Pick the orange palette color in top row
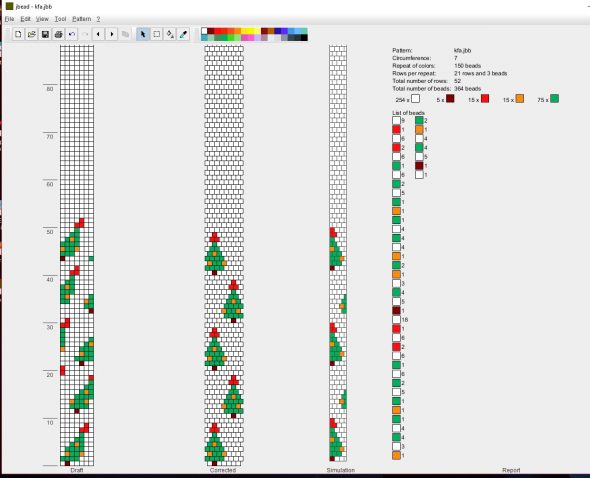590x478 pixels. click(x=238, y=31)
